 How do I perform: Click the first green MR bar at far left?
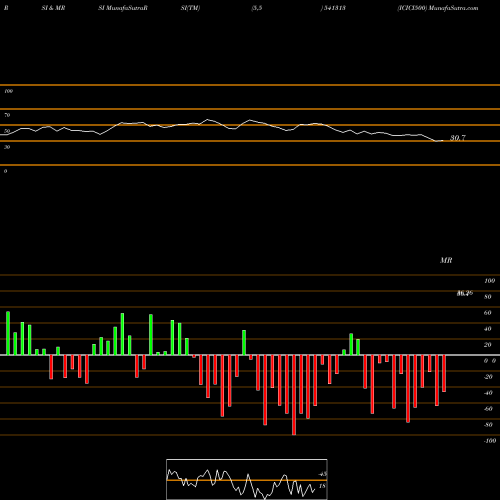pyautogui.click(x=8, y=333)
